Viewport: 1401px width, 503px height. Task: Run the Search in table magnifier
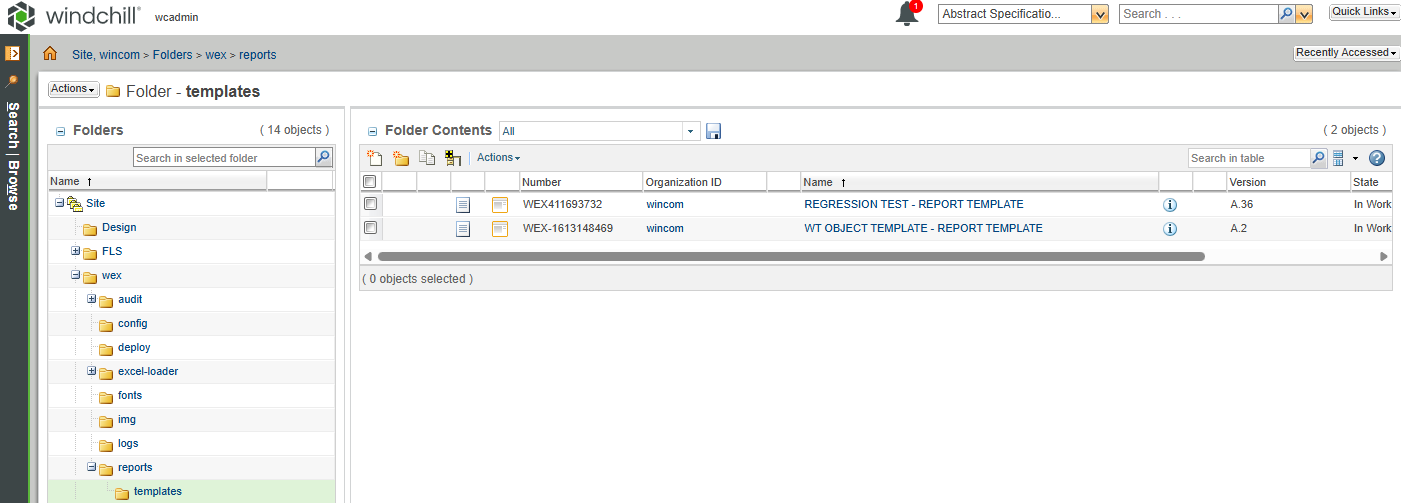(1319, 158)
